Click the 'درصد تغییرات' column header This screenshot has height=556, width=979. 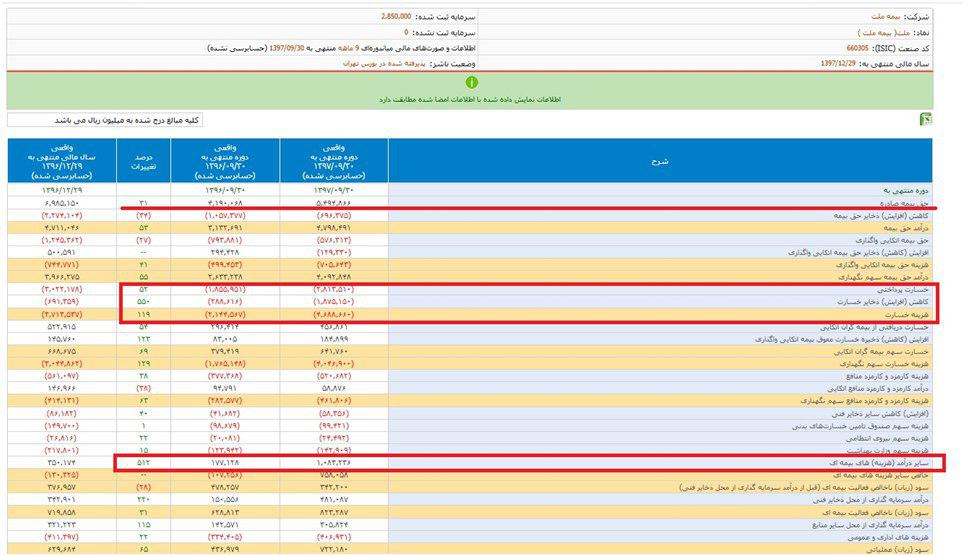pyautogui.click(x=143, y=162)
